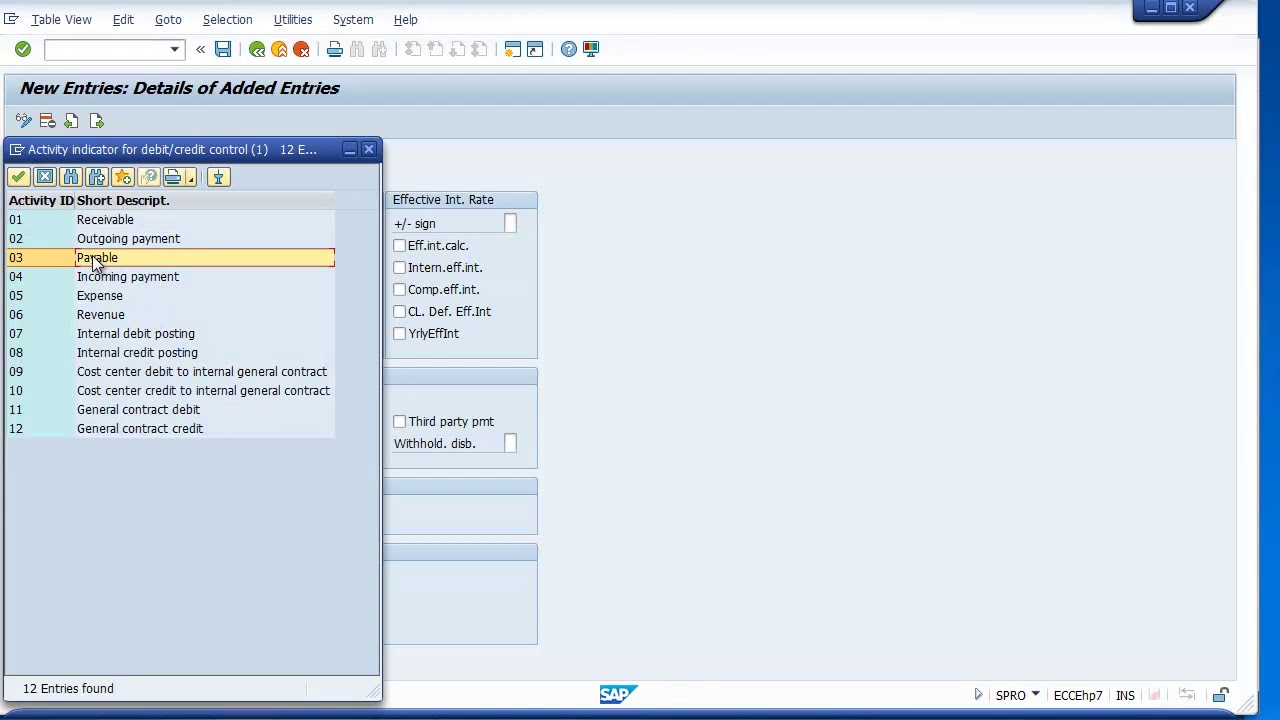Open the Selection menu
Viewport: 1280px width, 720px height.
[x=227, y=19]
